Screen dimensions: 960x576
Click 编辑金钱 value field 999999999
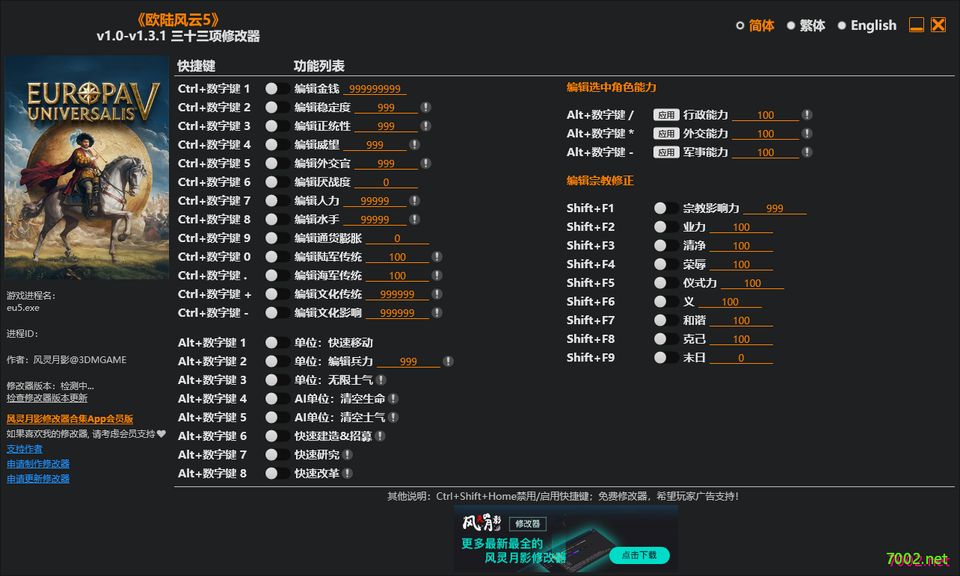(375, 89)
